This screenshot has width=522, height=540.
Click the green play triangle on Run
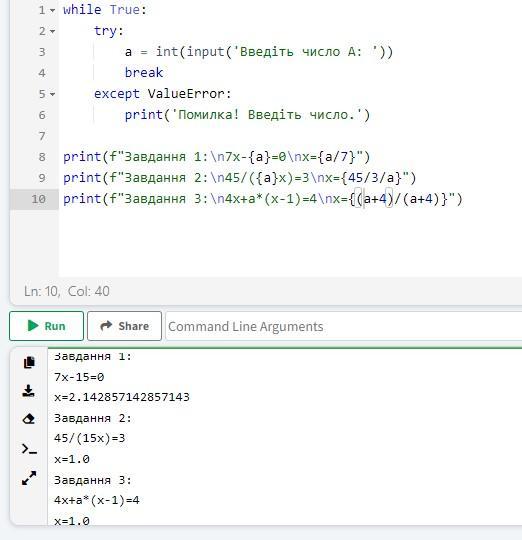pyautogui.click(x=33, y=325)
